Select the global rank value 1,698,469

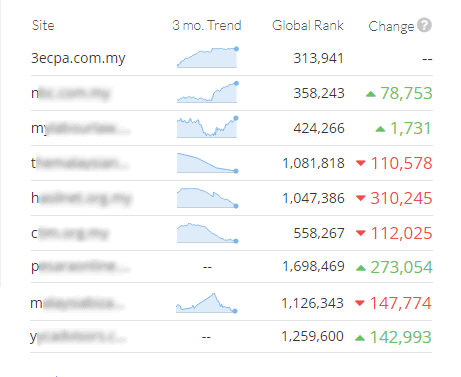(x=313, y=267)
